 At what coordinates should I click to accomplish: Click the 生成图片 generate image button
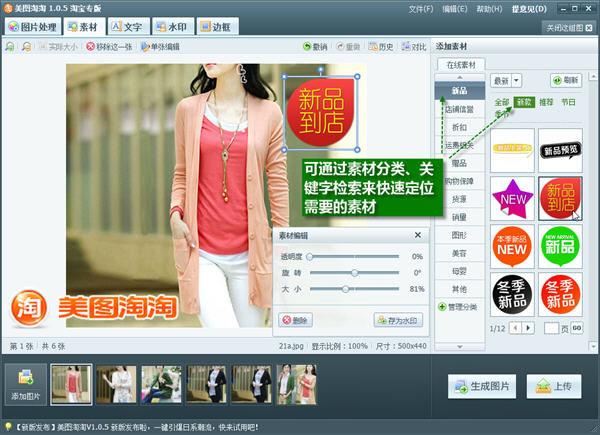pyautogui.click(x=482, y=386)
